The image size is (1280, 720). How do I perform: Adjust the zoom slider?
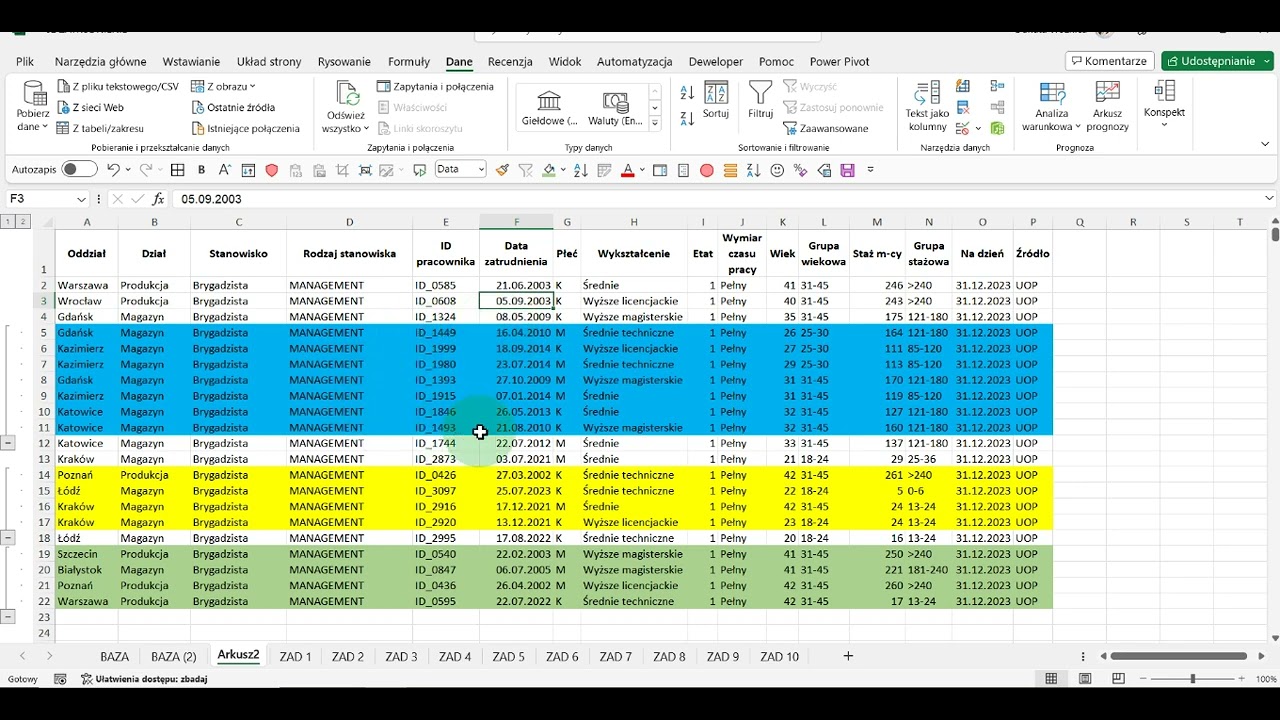1192,679
